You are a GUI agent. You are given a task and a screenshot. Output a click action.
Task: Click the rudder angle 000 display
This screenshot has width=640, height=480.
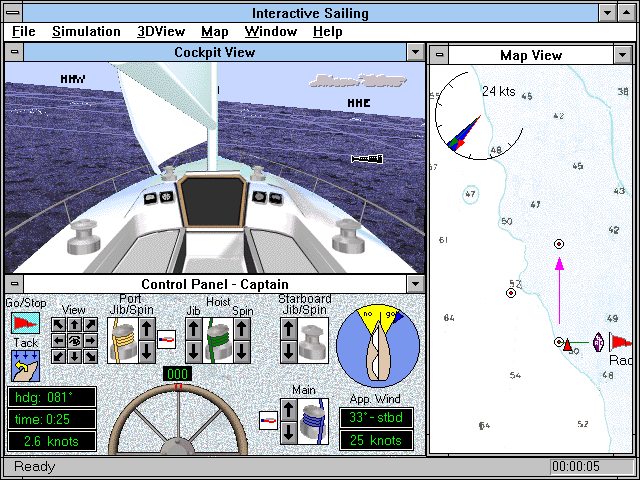[x=178, y=374]
